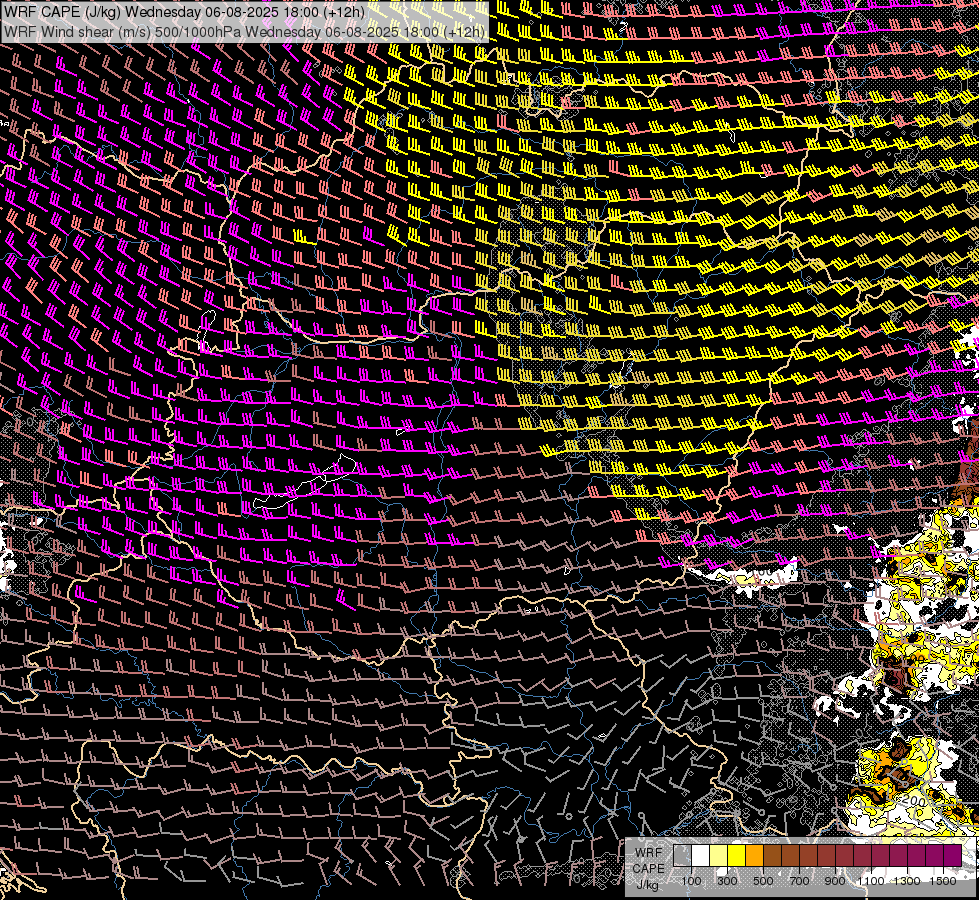Select the gray below-100 CAPE legend swatch
Image resolution: width=979 pixels, height=900 pixels.
(x=682, y=855)
